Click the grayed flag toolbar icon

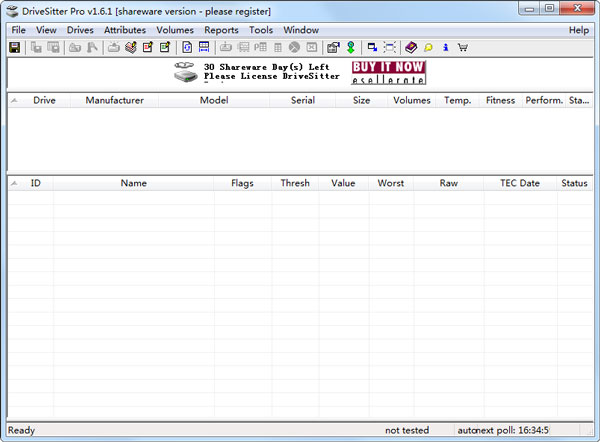pyautogui.click(x=92, y=47)
